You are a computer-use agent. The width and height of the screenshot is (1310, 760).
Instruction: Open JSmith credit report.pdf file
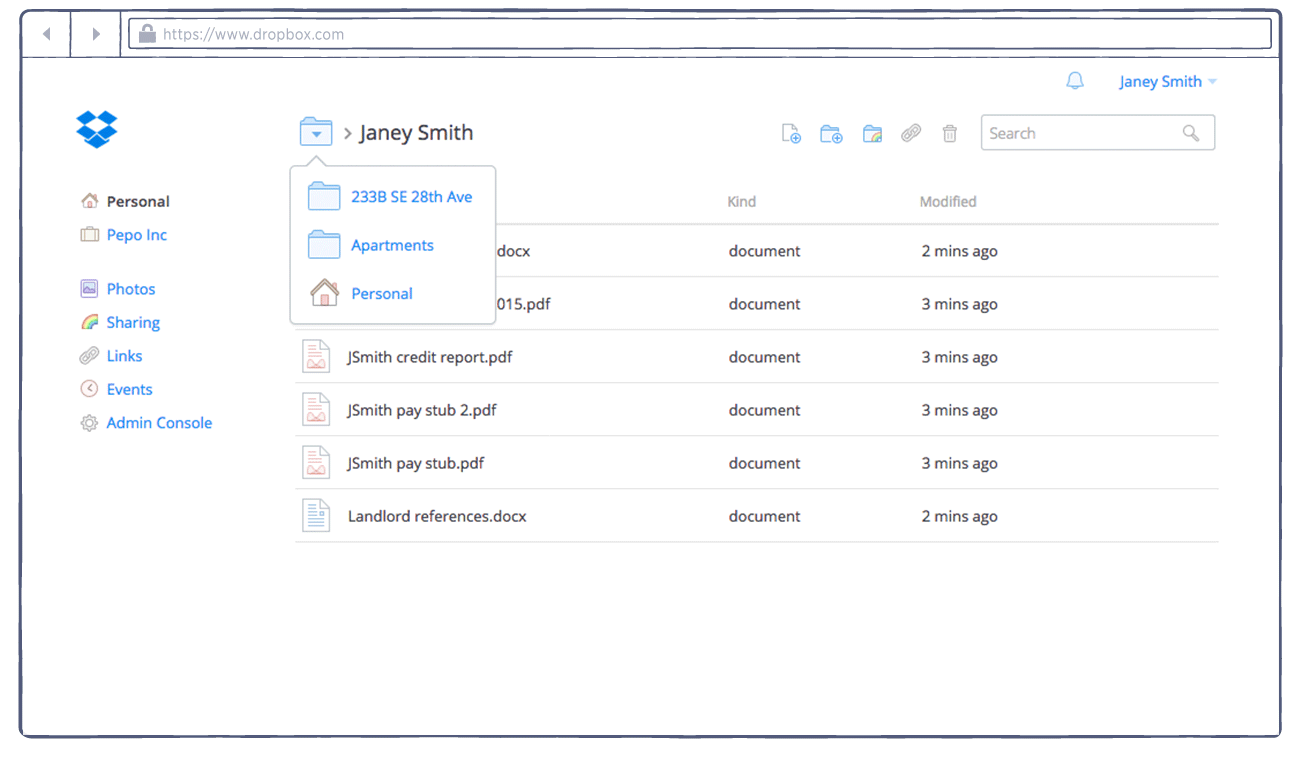[430, 357]
